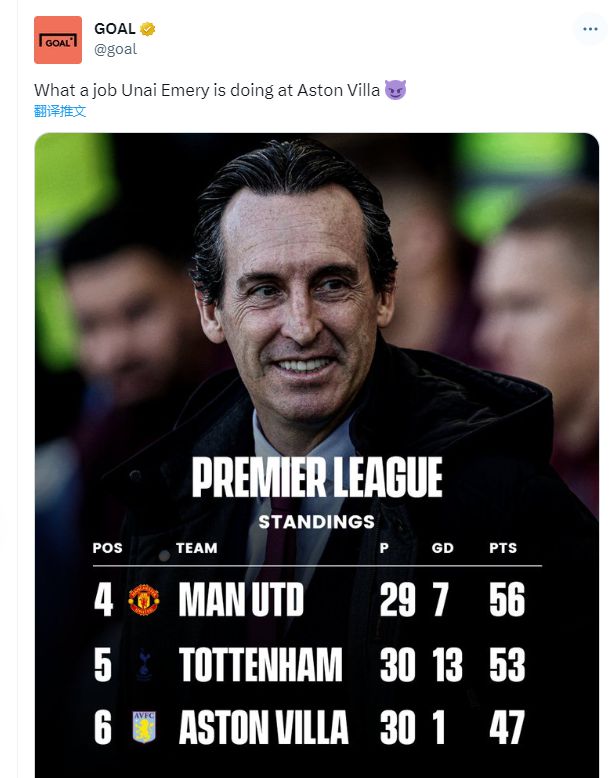
Task: Select the TOTTENHAM team name
Action: pos(260,665)
